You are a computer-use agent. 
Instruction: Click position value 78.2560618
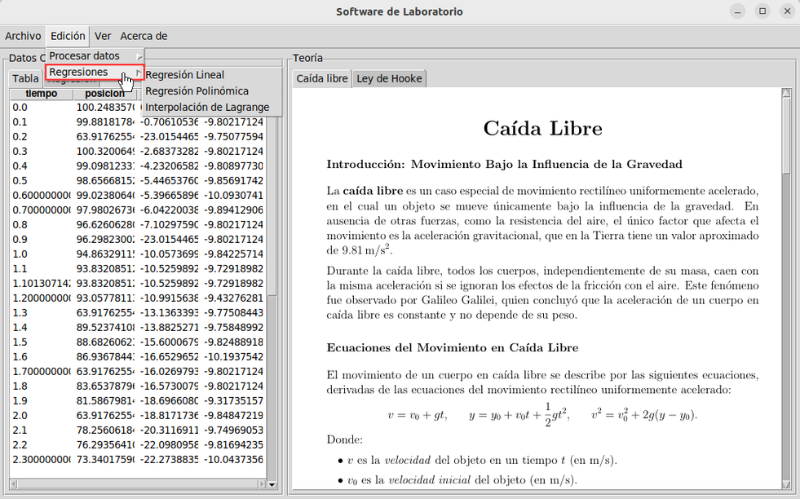106,431
